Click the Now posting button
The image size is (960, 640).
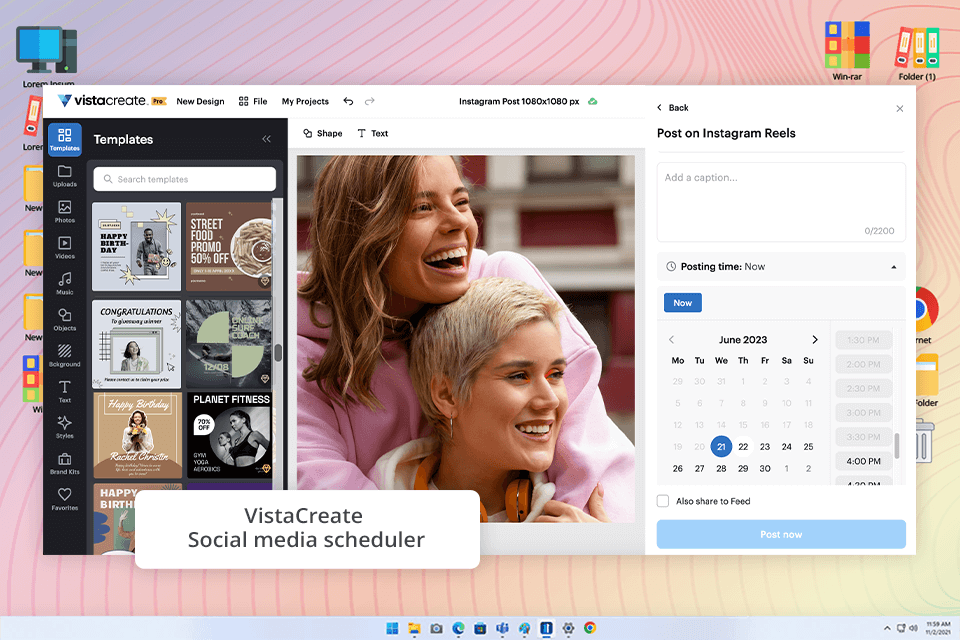coord(683,303)
